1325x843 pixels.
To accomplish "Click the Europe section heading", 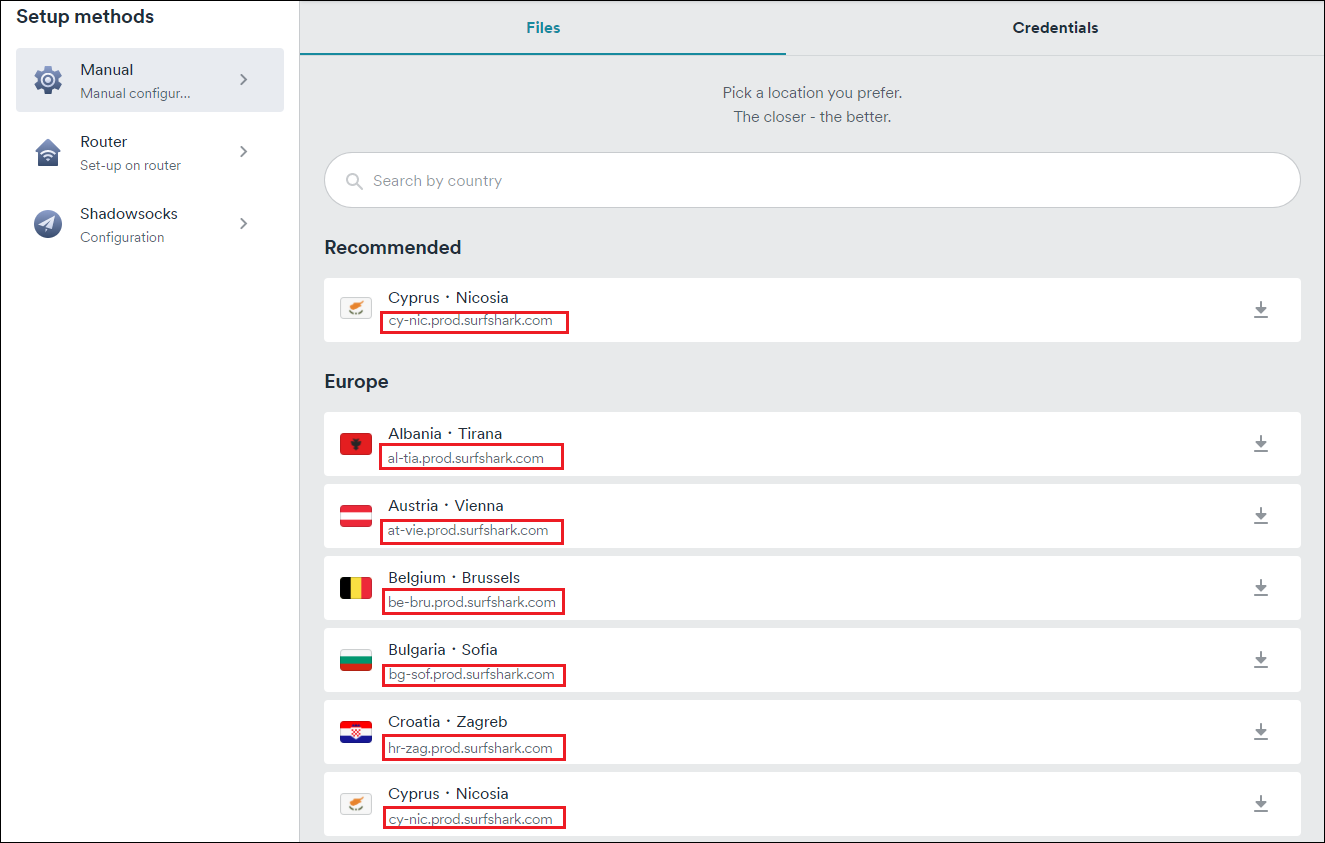I will pos(356,381).
